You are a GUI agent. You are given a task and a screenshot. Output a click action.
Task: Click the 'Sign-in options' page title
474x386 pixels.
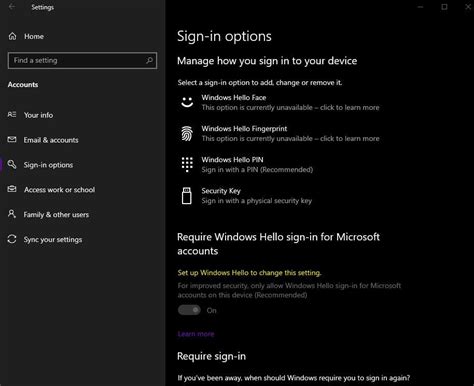click(224, 36)
